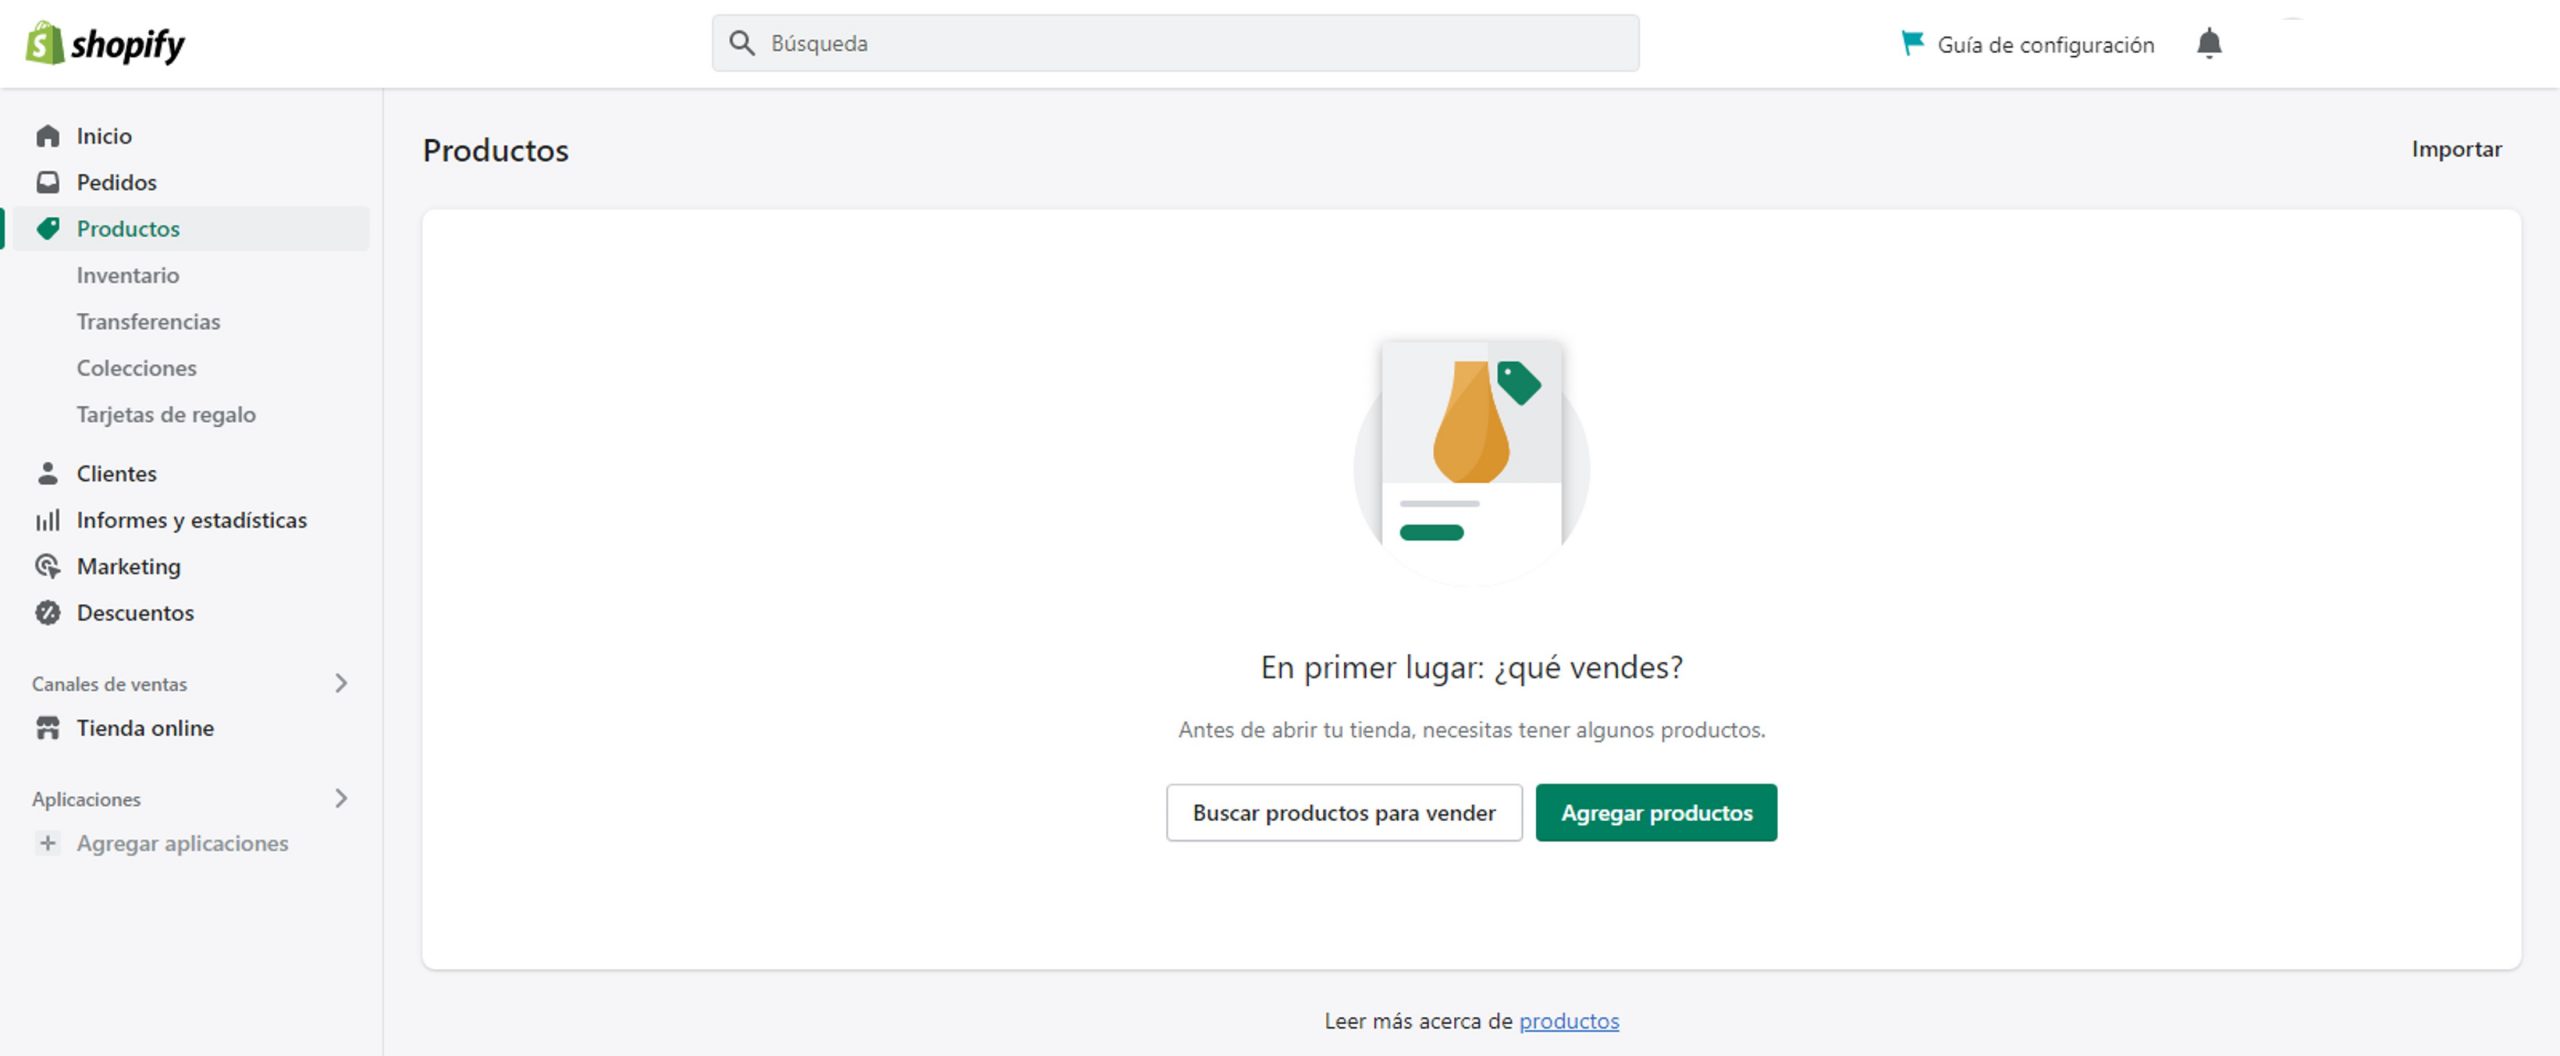The image size is (2560, 1056).
Task: Open the Inventario menu item
Action: point(128,275)
